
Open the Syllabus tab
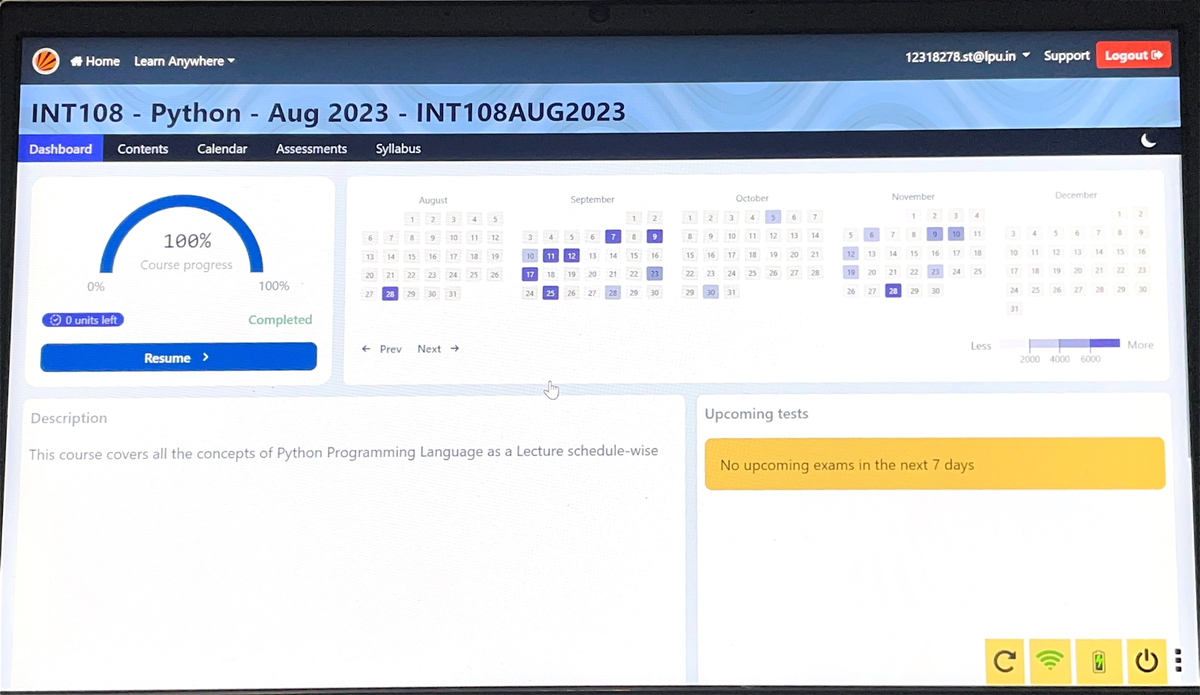[x=398, y=149]
